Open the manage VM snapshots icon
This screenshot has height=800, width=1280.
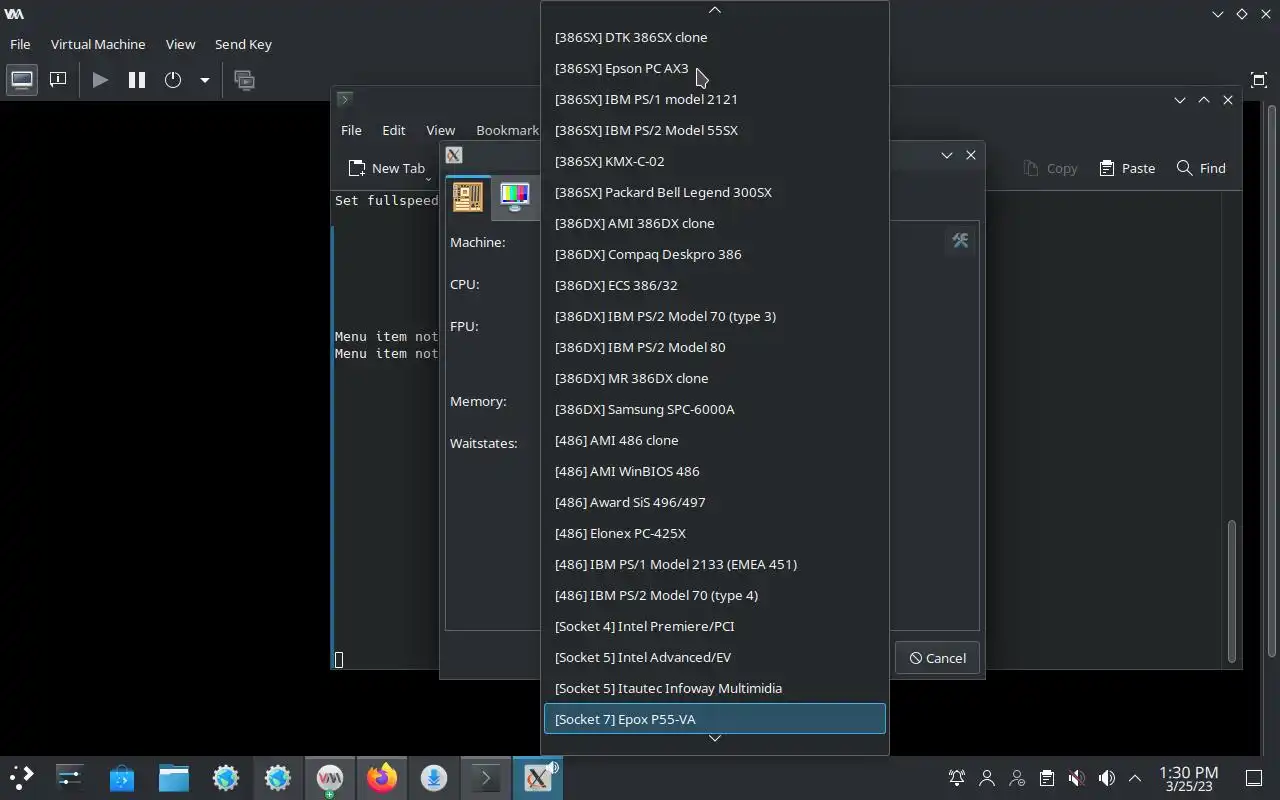pyautogui.click(x=244, y=80)
